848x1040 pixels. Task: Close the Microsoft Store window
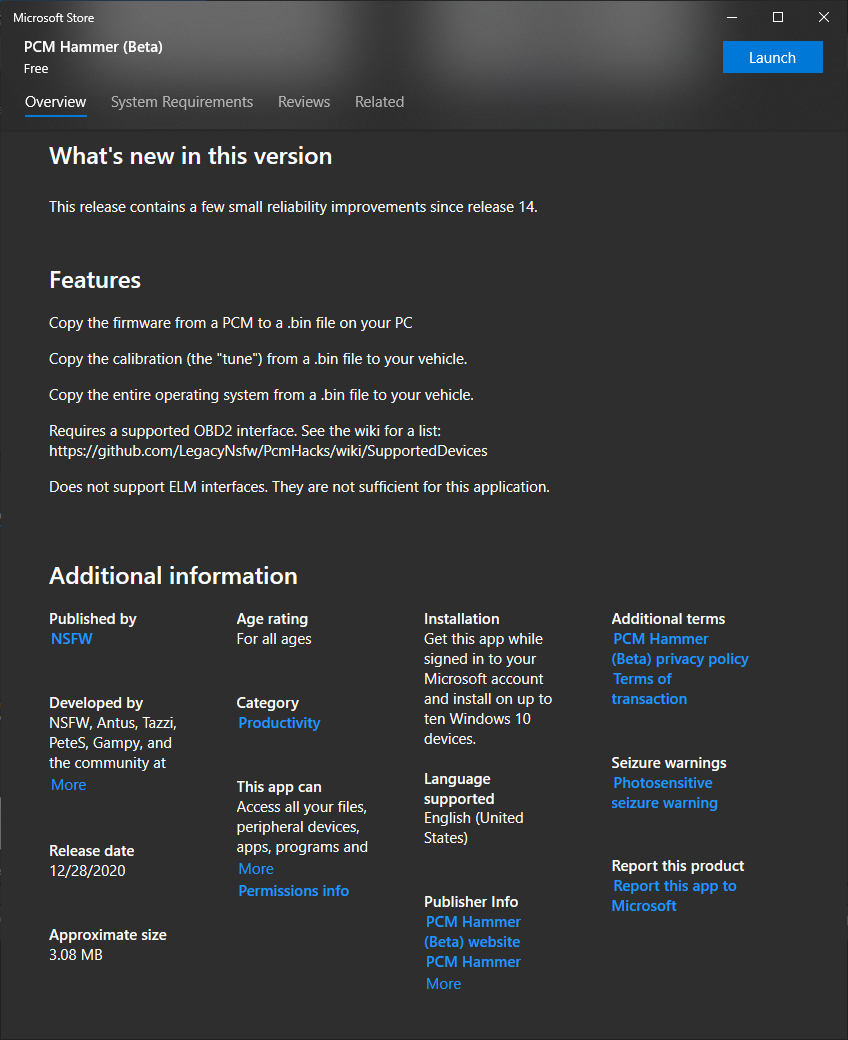click(823, 17)
